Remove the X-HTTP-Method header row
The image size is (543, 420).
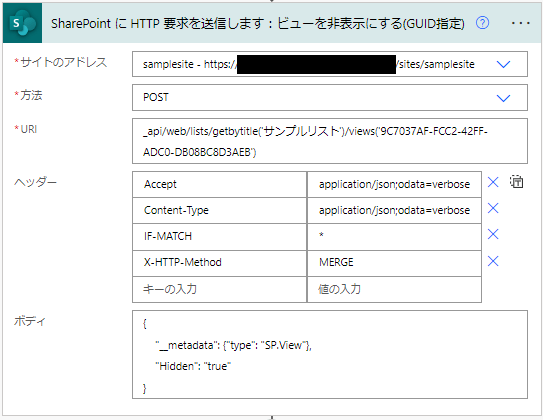[493, 261]
